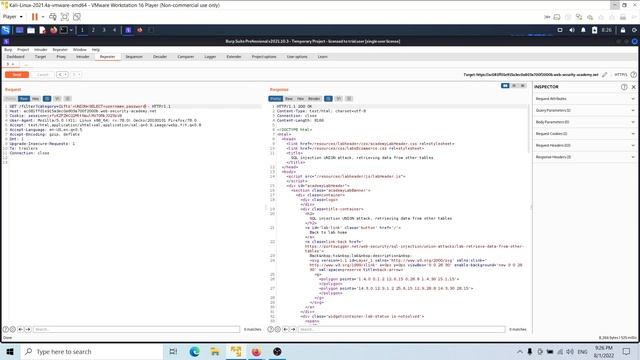
Task: Click VMware send Ctrl+Alt+Del icon
Action: click(x=53, y=17)
